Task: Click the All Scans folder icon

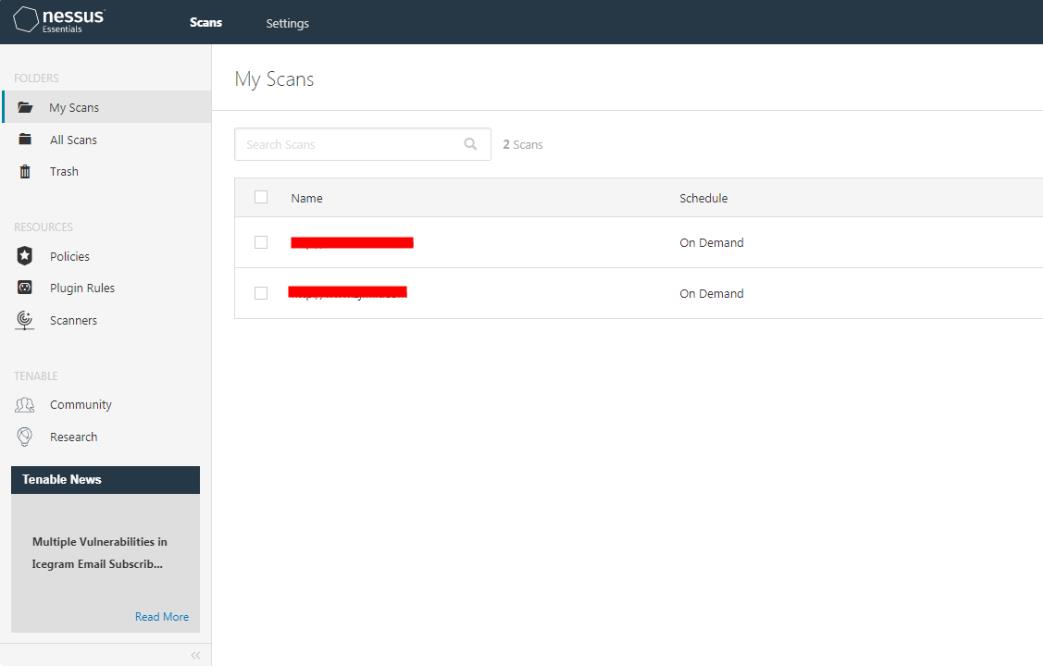Action: tap(25, 140)
